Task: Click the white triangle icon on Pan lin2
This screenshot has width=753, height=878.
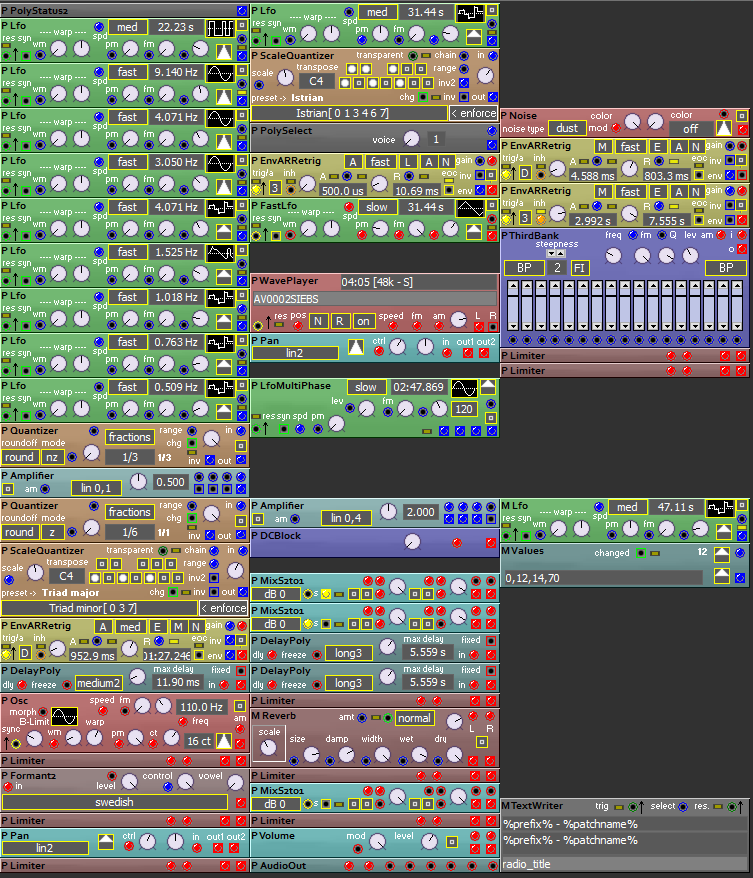Action: (356, 348)
